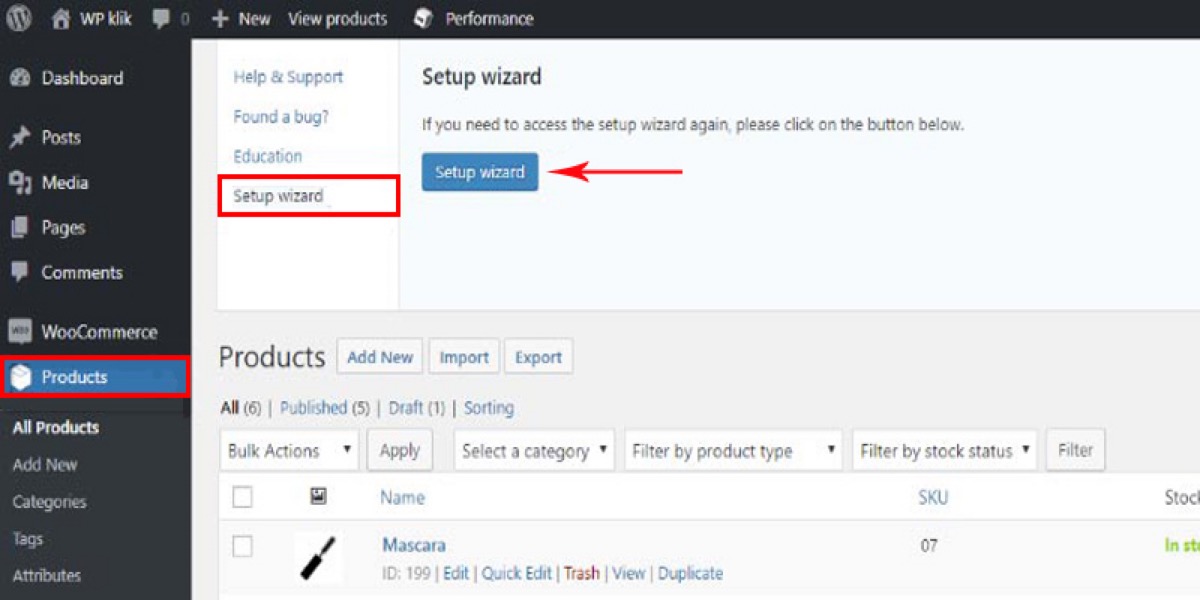Click the Import button

tap(464, 357)
